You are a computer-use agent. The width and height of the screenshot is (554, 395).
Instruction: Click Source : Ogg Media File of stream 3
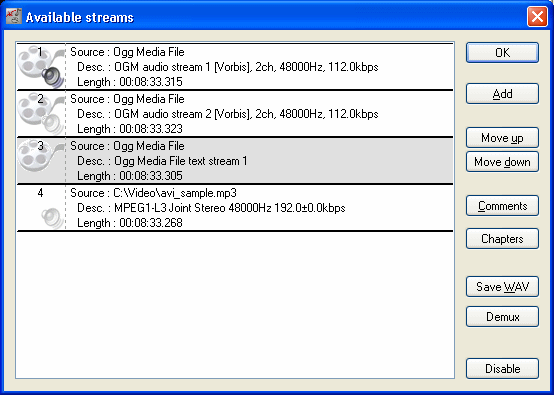[x=127, y=146]
